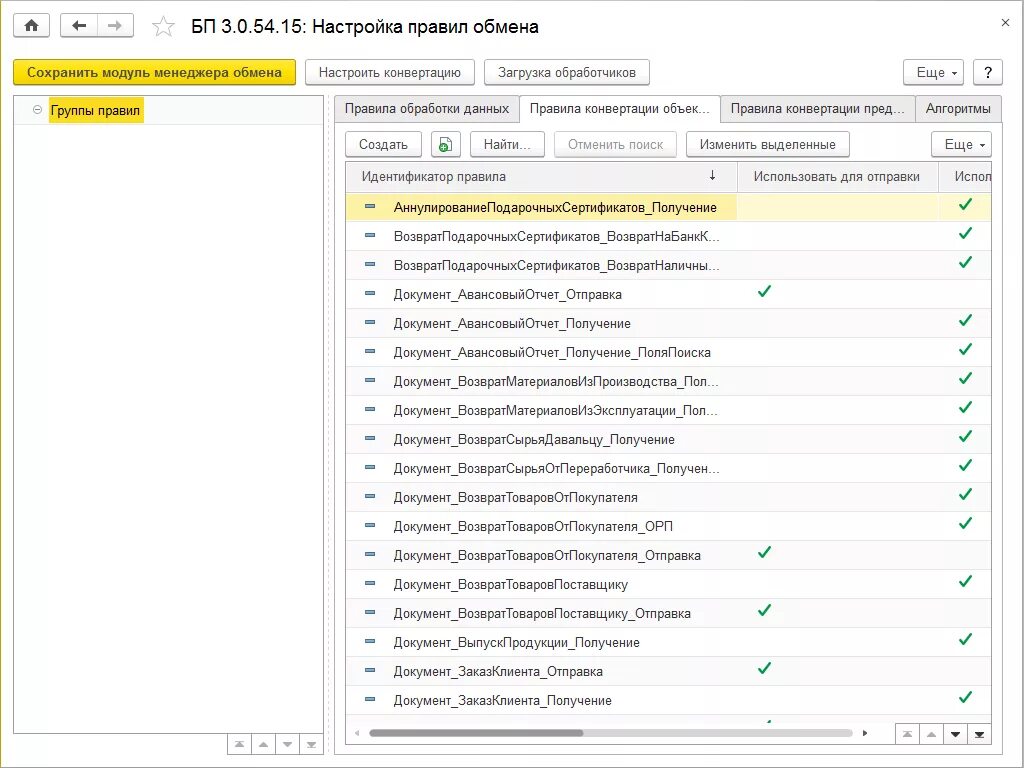Toggle send checkmark for Документ_ВозвратТоваровОтПокупателя_Отправка
Image resolution: width=1024 pixels, height=768 pixels.
coord(764,552)
